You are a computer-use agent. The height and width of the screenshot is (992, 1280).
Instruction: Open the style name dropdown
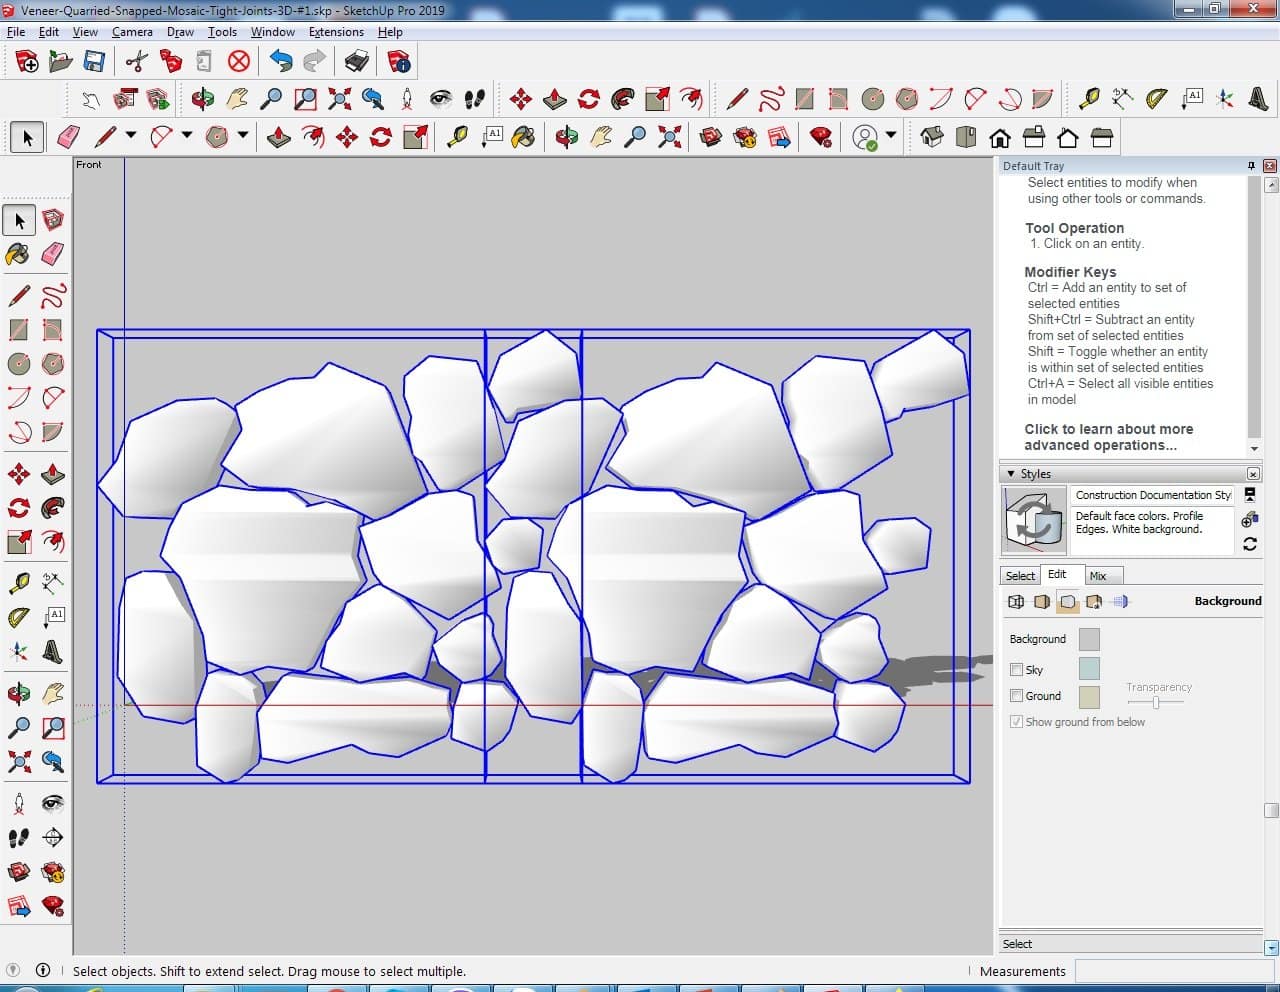click(x=1153, y=495)
